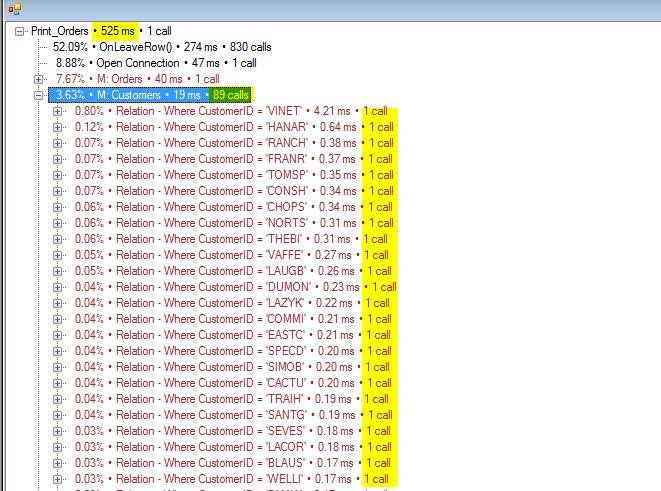This screenshot has width=661, height=491.
Task: Expand the 'EASTC' relation node
Action: (x=57, y=335)
